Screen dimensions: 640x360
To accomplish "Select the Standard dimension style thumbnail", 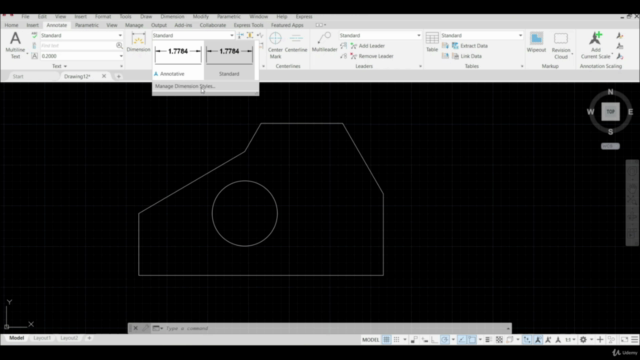I will coord(229,60).
